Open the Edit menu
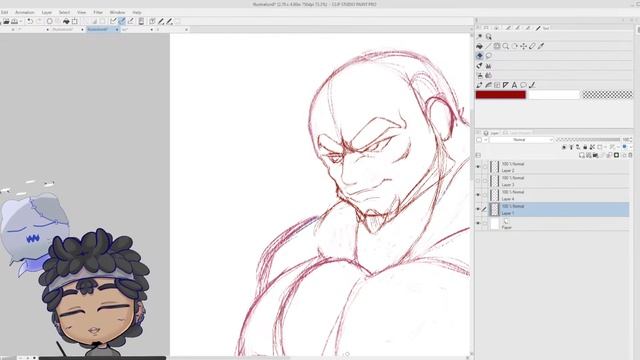This screenshot has width=640, height=360. click(4, 12)
